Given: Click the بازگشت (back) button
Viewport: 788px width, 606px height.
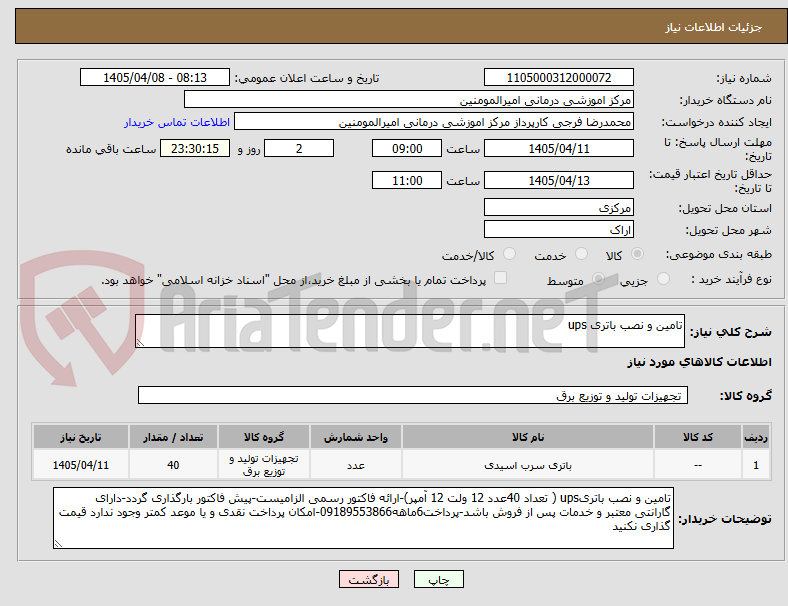Looking at the screenshot, I should pyautogui.click(x=369, y=579).
